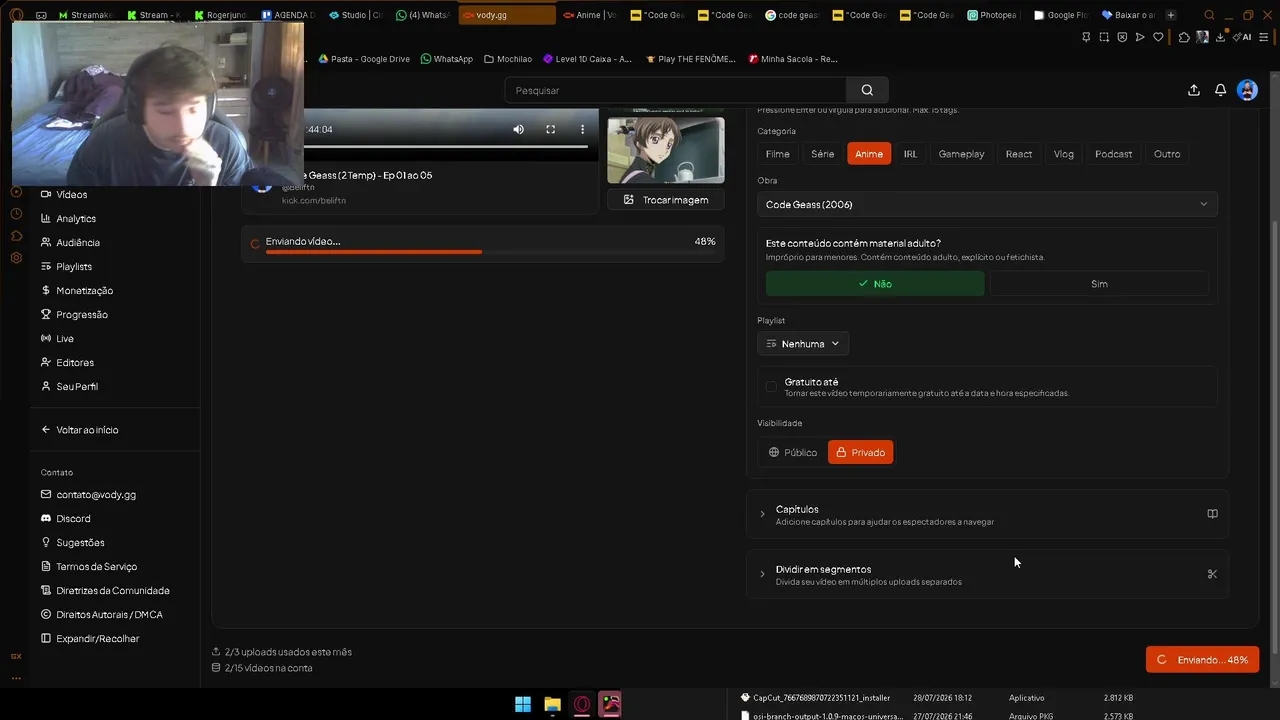1280x720 pixels.
Task: Open the contato@vody.gg email link
Action: pyautogui.click(x=88, y=494)
